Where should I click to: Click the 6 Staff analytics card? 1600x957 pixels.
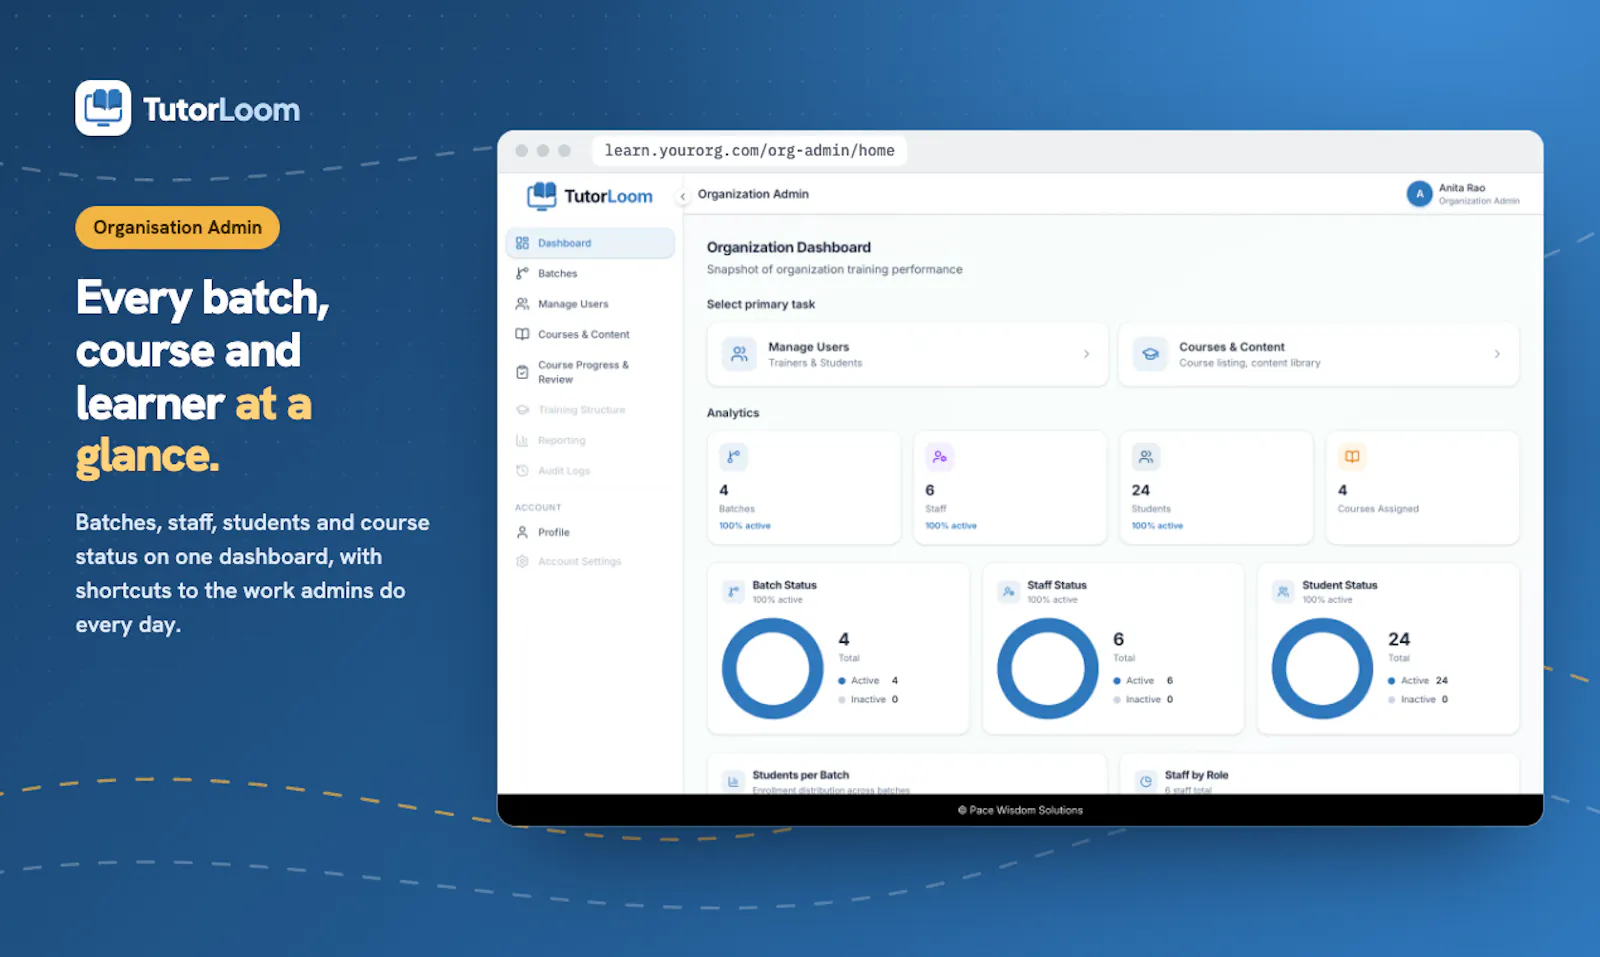[1010, 488]
